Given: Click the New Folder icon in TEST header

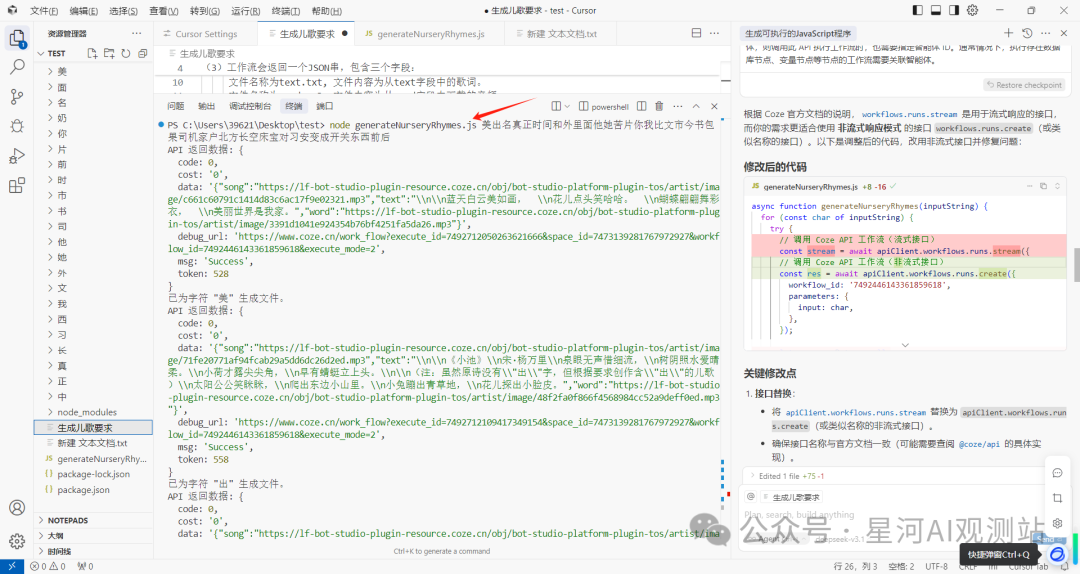Looking at the screenshot, I should coord(109,53).
